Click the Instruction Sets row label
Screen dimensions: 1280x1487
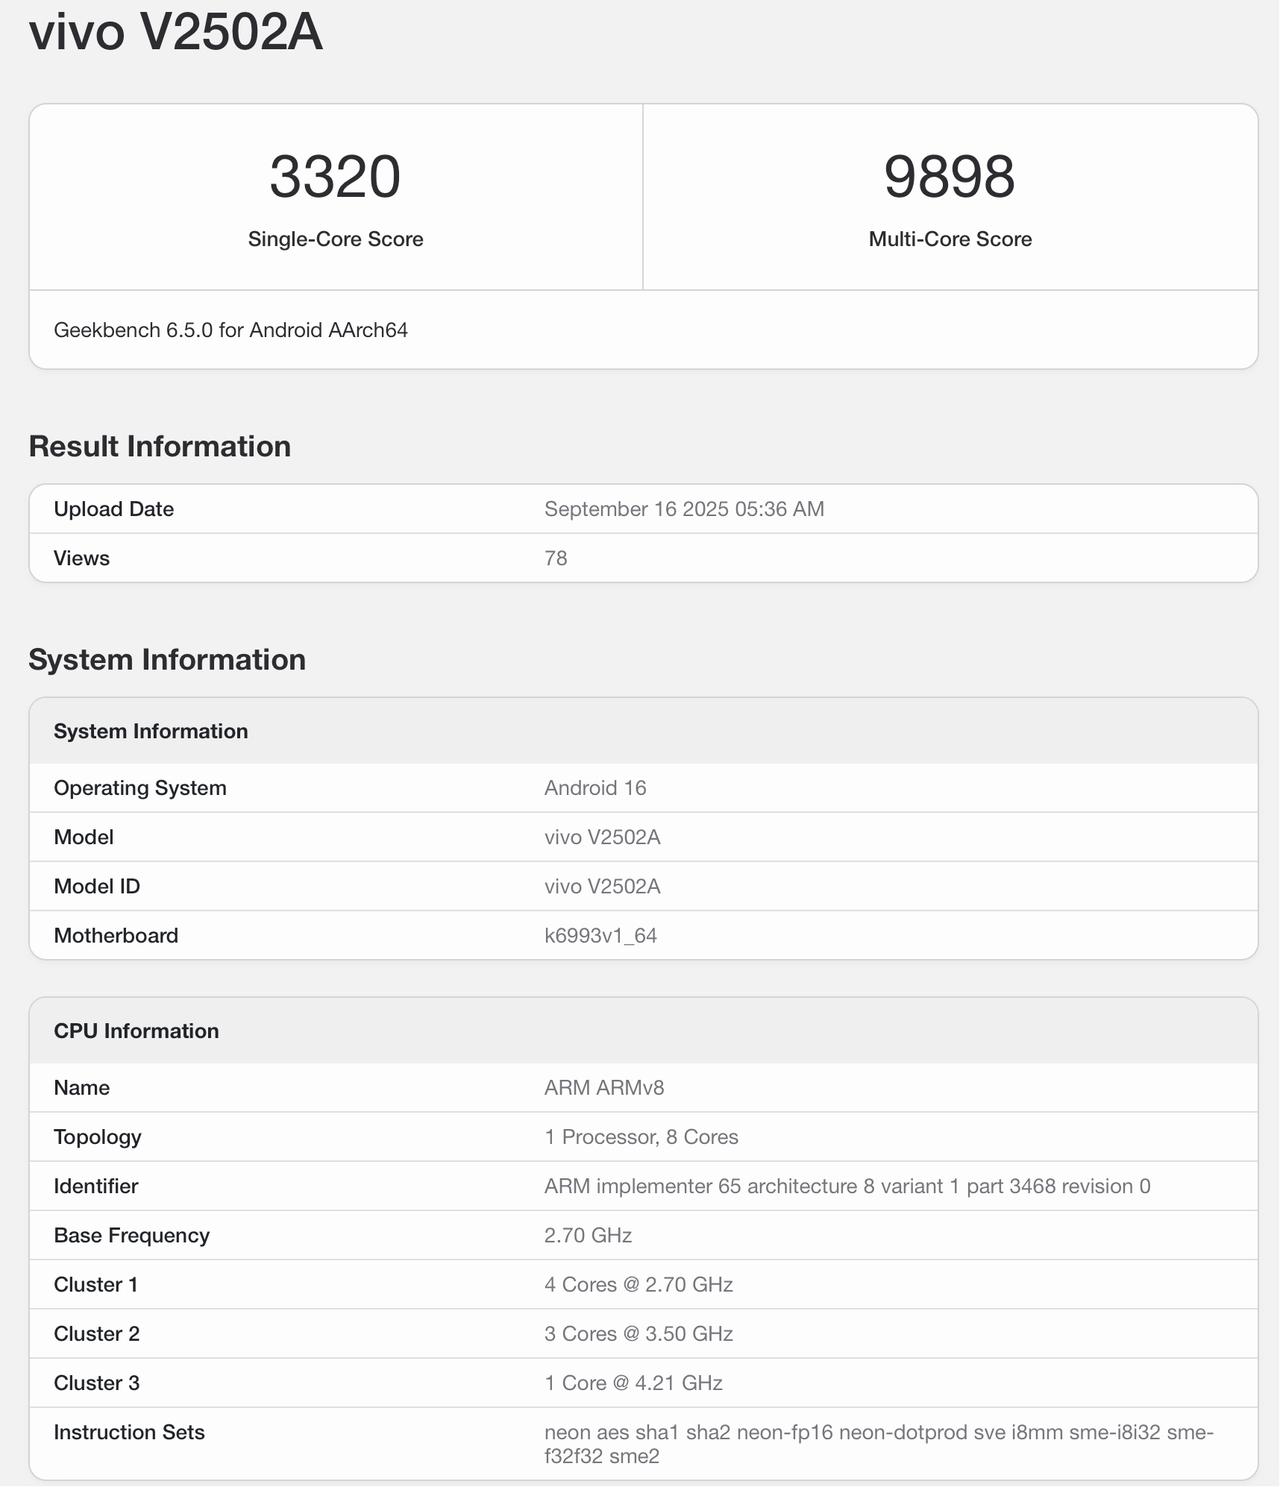point(129,1432)
